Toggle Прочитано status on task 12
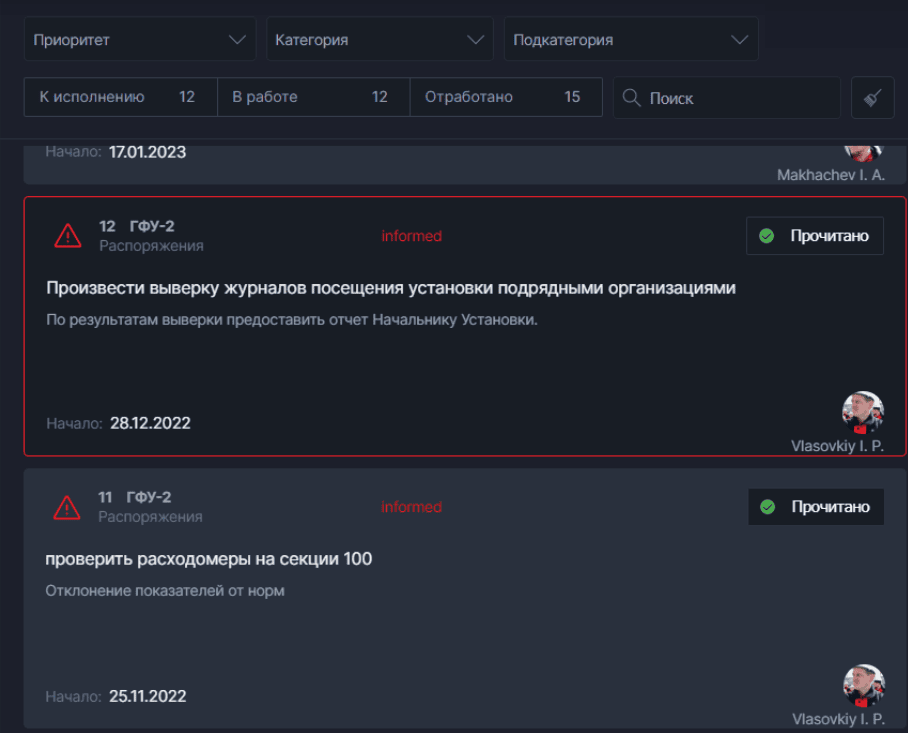908x733 pixels. [x=815, y=236]
